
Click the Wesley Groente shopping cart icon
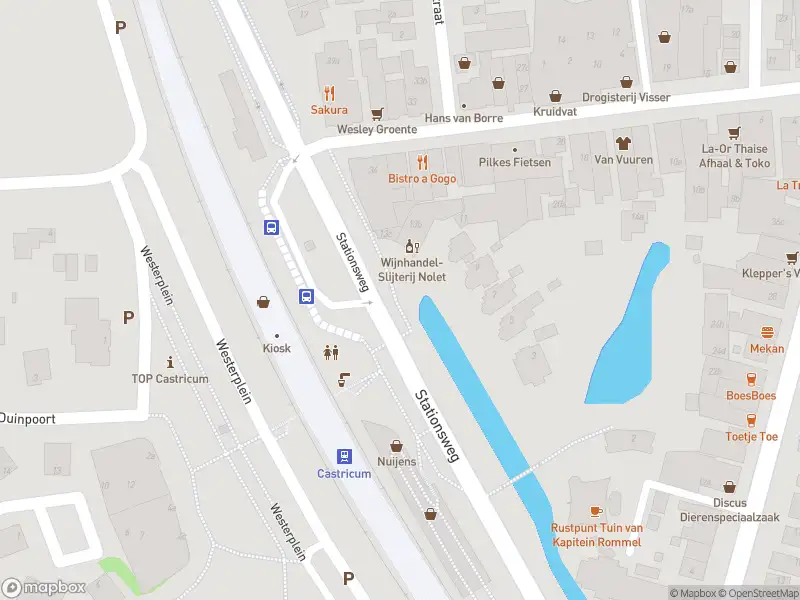click(377, 114)
